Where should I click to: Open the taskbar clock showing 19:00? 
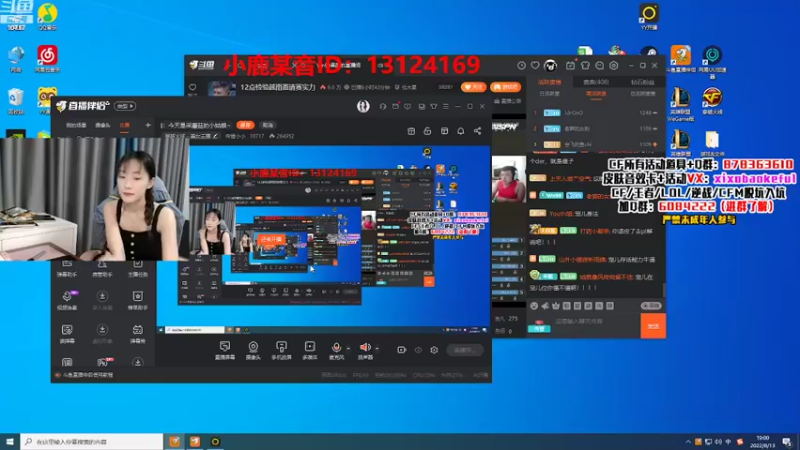[x=763, y=442]
